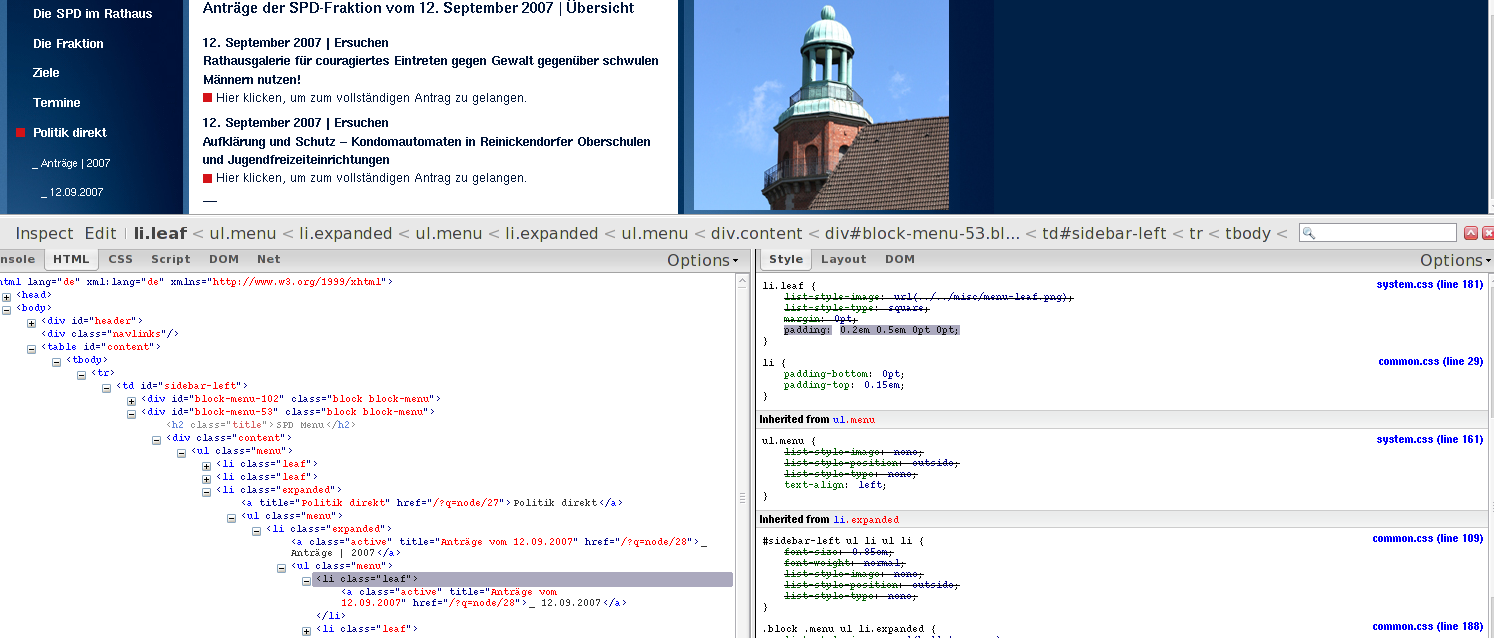Switch to the CSS tab
The height and width of the screenshot is (638, 1494).
pos(120,259)
